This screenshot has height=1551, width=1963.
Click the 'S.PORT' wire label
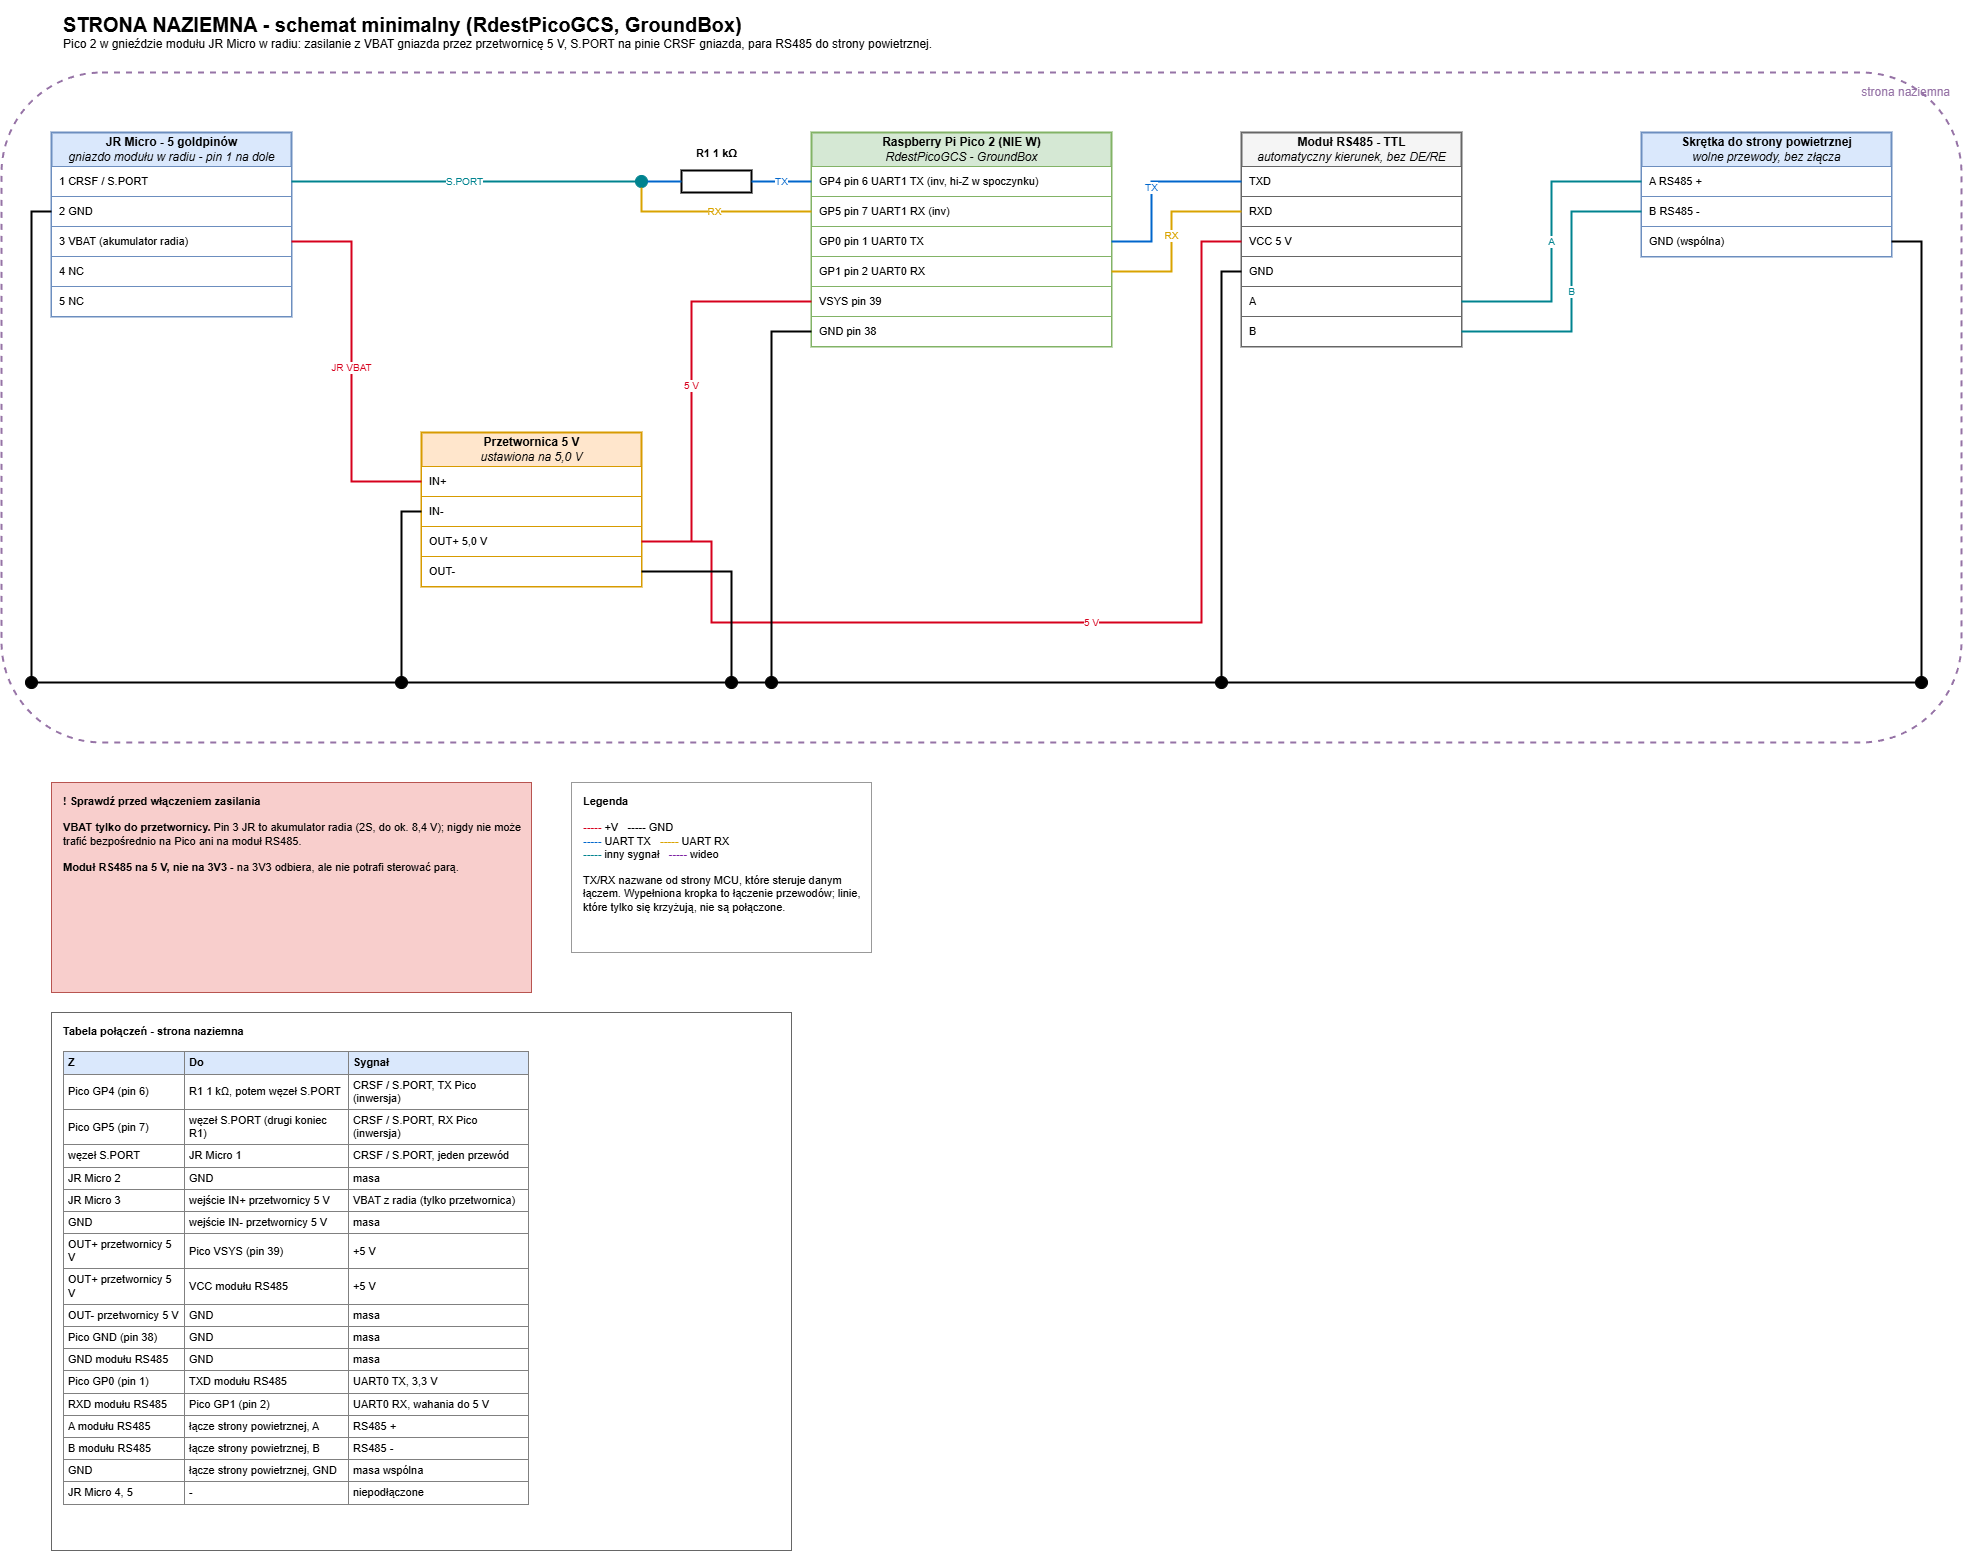(x=464, y=181)
